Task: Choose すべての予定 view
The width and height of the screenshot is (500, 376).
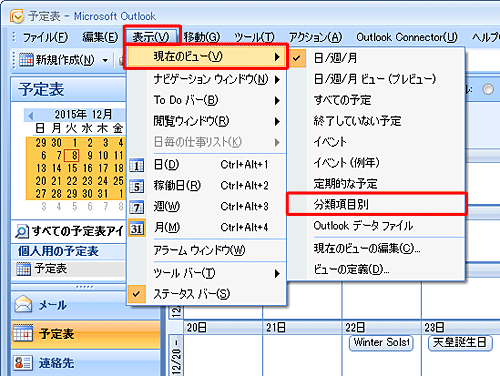Action: 377,100
